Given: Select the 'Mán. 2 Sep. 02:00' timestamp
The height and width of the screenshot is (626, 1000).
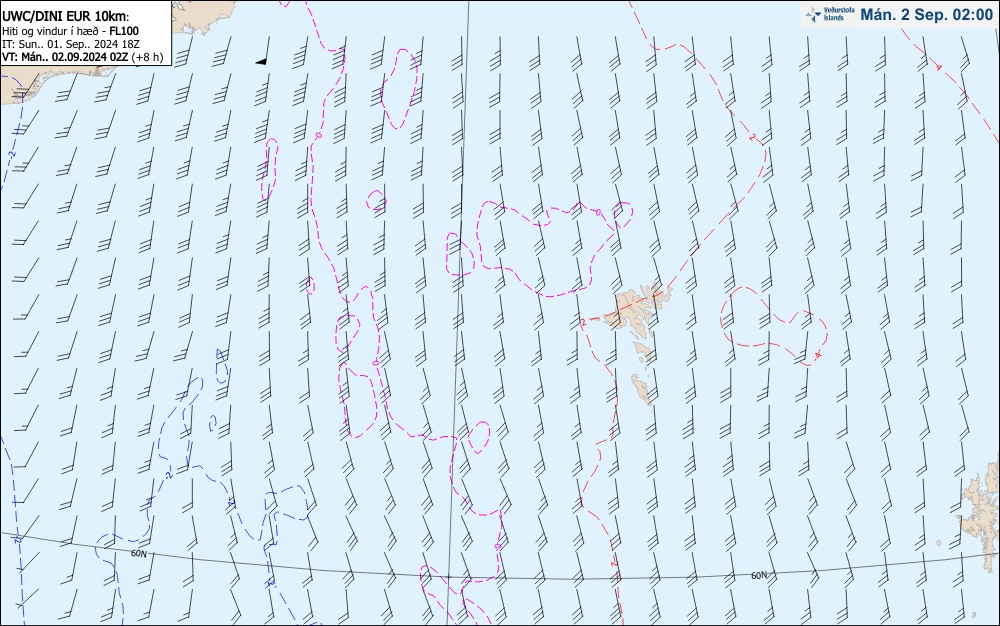Looking at the screenshot, I should coord(927,15).
